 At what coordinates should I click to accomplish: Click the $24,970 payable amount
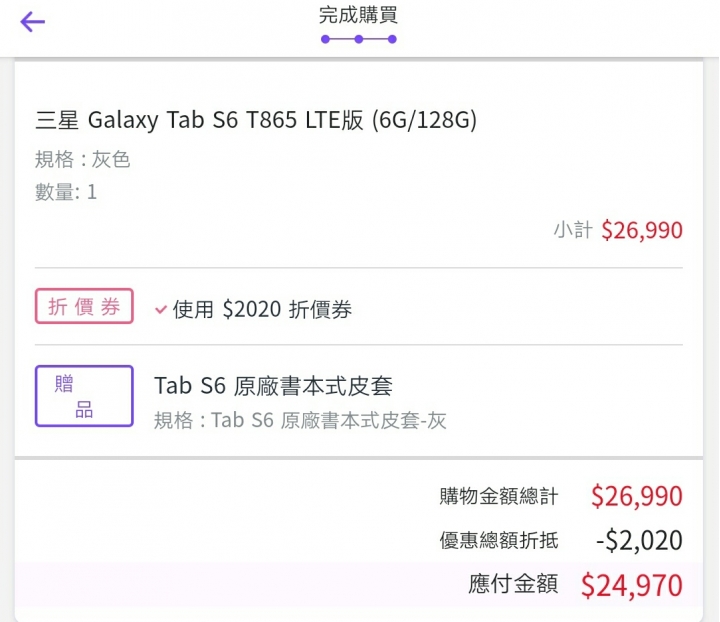[x=631, y=585]
